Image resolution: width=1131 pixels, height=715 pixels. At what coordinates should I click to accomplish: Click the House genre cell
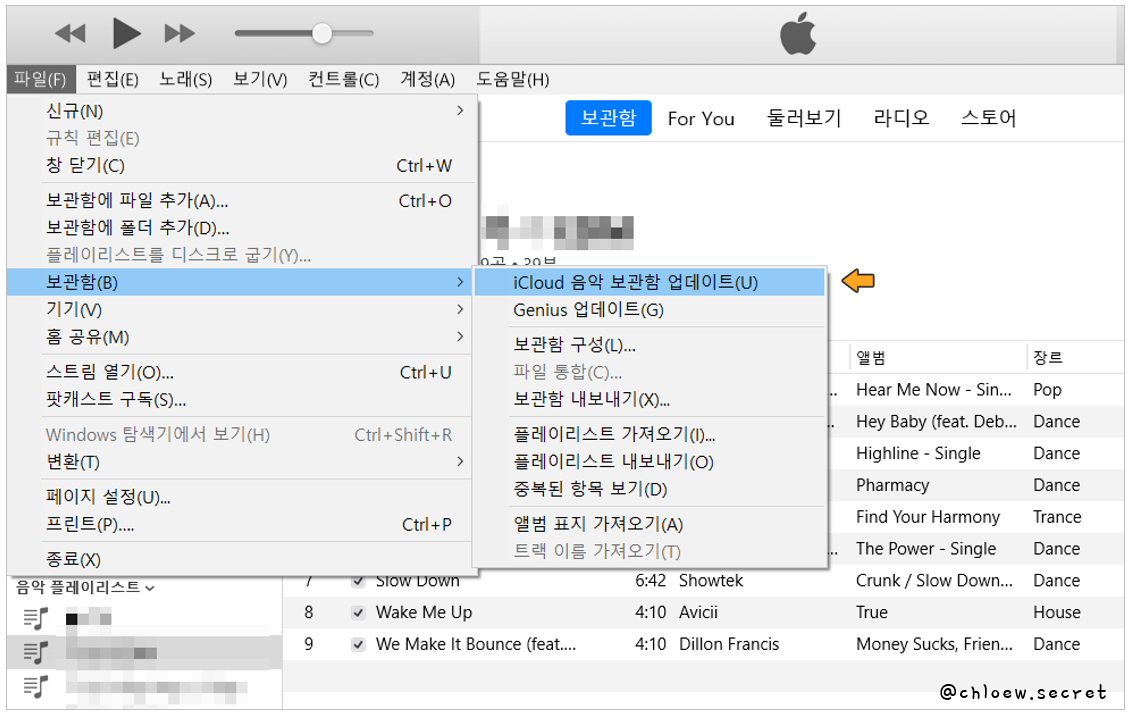pos(1057,613)
